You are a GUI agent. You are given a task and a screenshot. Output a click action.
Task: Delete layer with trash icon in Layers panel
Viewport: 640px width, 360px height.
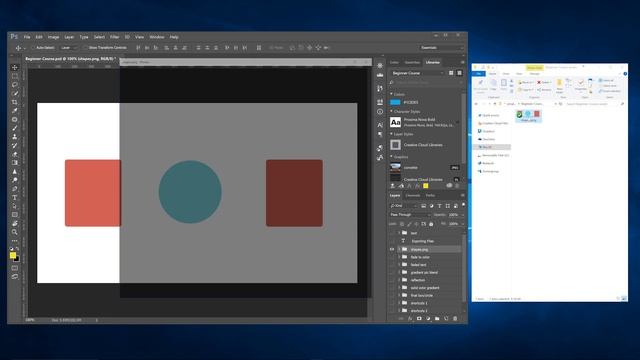click(456, 319)
